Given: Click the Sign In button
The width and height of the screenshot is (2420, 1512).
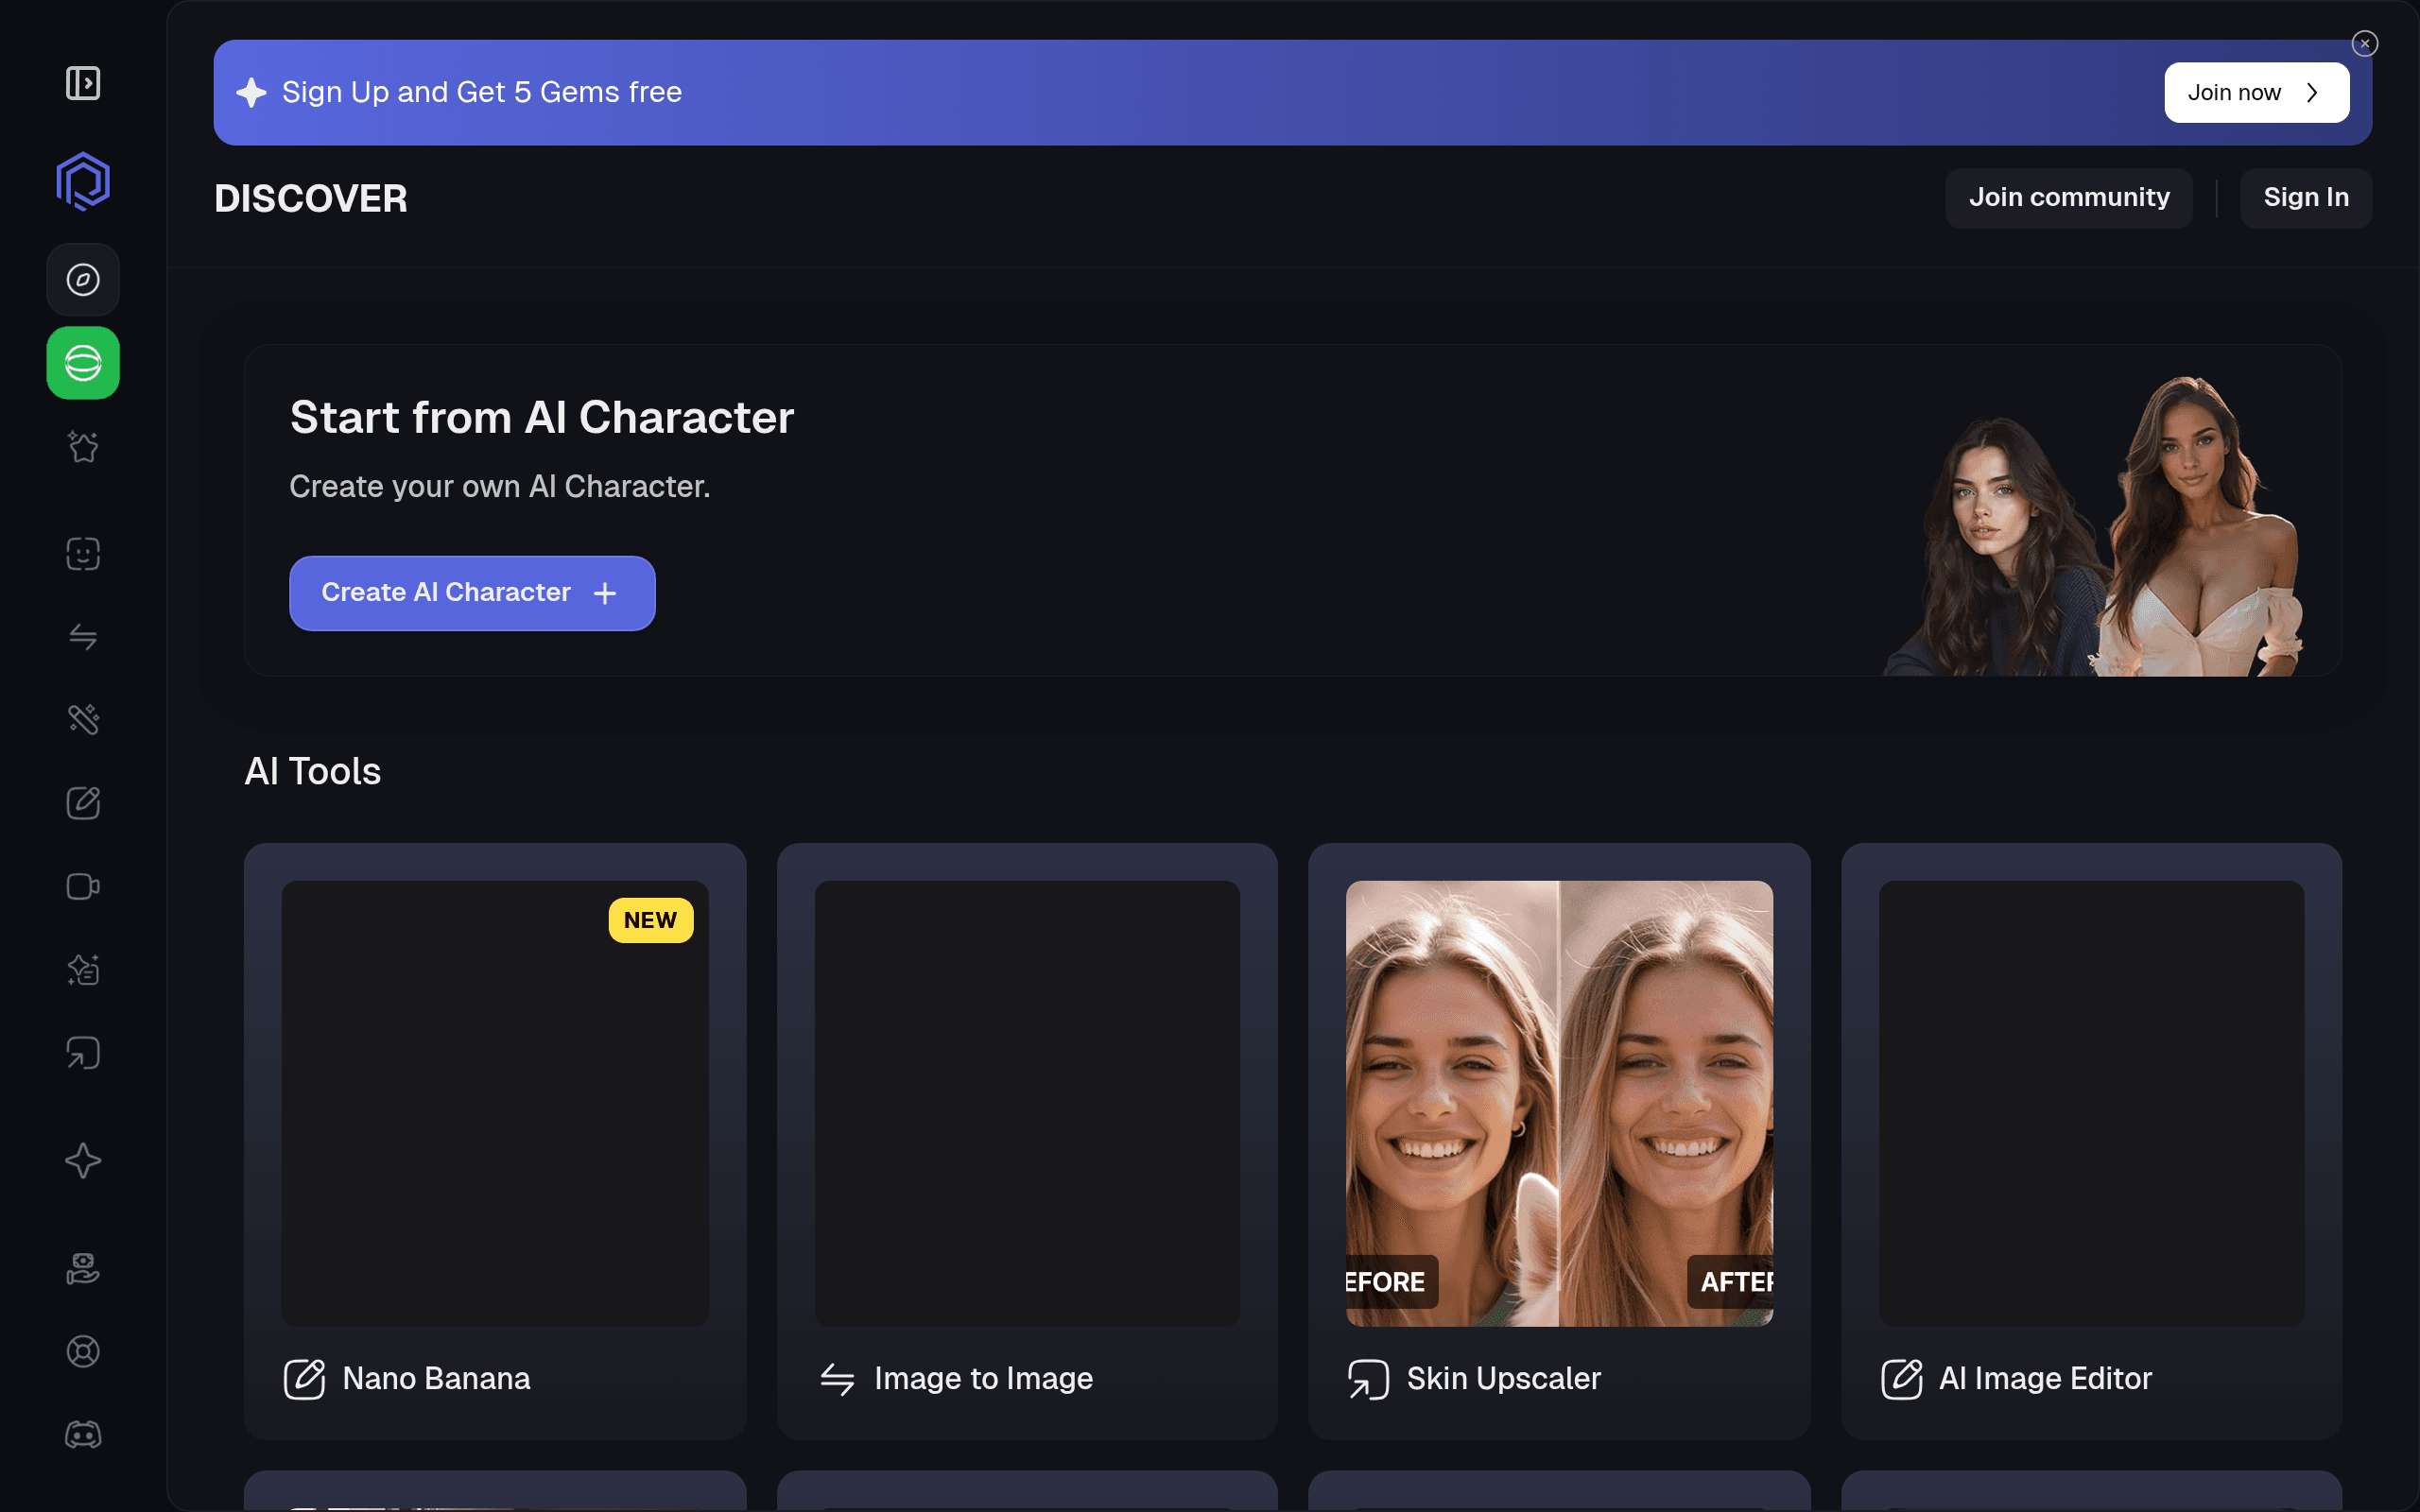Looking at the screenshot, I should tap(2305, 198).
